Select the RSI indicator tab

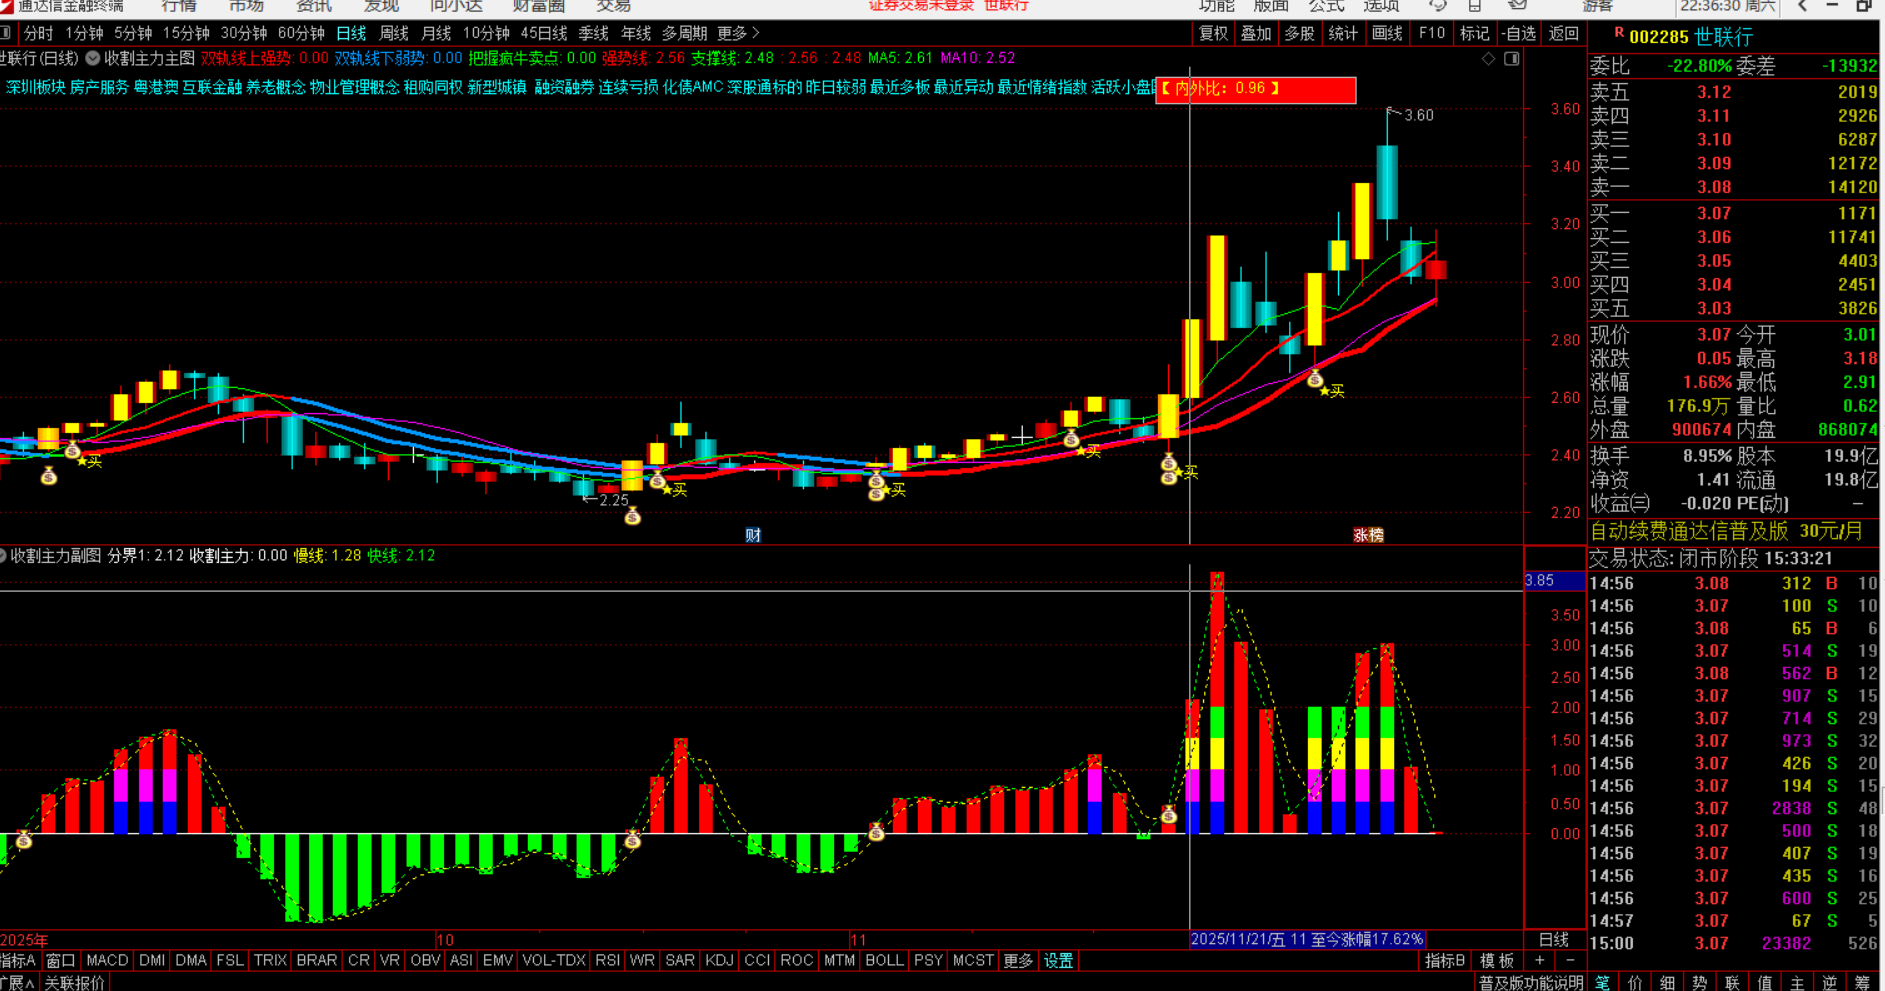click(x=607, y=960)
